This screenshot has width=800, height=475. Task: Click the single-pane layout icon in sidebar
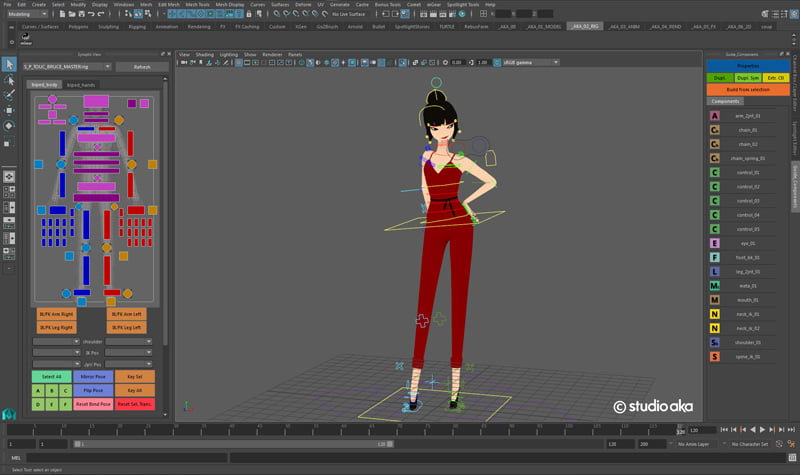(x=9, y=177)
